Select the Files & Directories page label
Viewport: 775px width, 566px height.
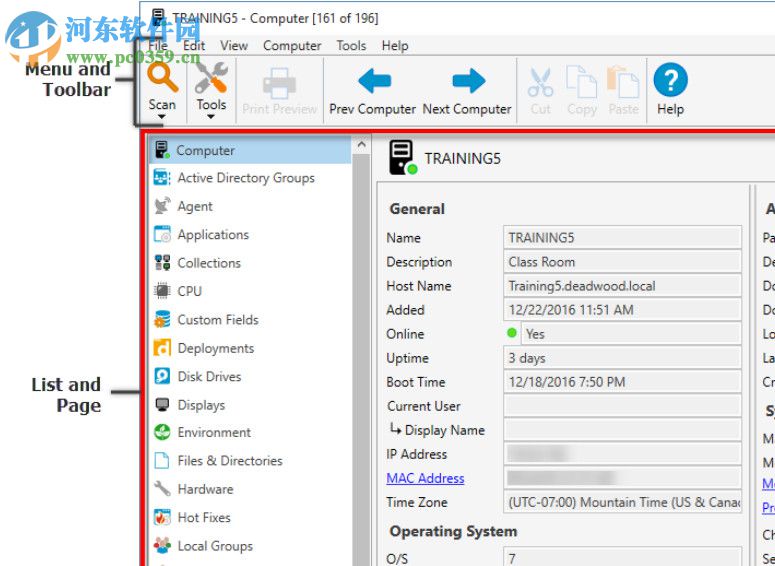coord(230,460)
